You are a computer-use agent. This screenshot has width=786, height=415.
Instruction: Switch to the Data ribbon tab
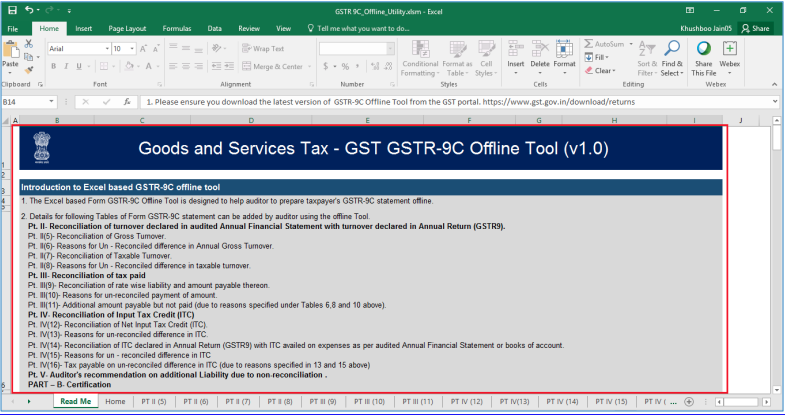pos(215,29)
